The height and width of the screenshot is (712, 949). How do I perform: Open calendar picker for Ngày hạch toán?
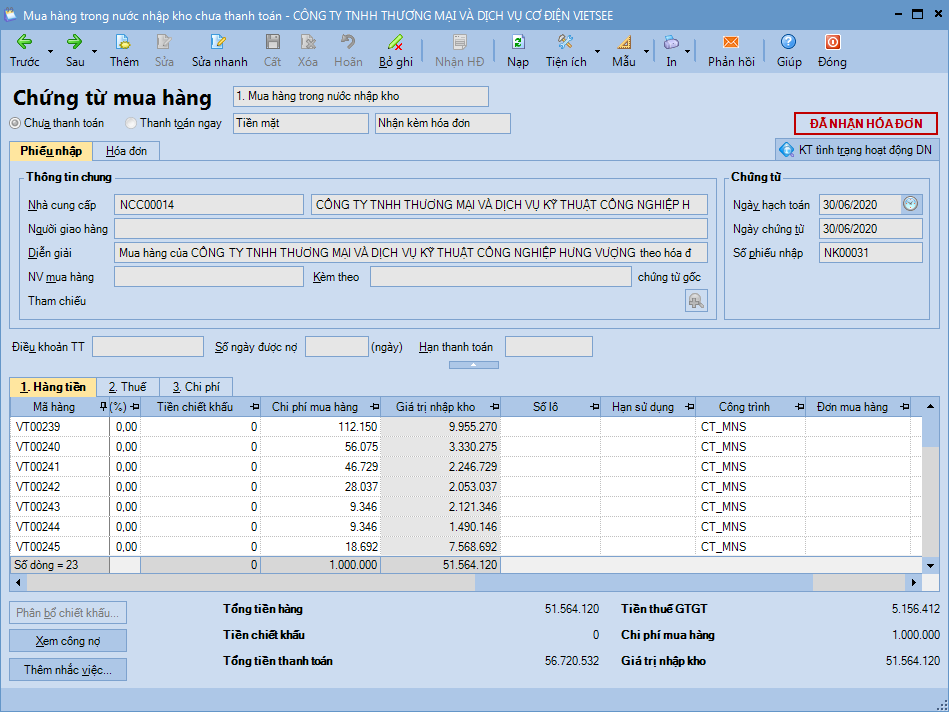[x=910, y=204]
